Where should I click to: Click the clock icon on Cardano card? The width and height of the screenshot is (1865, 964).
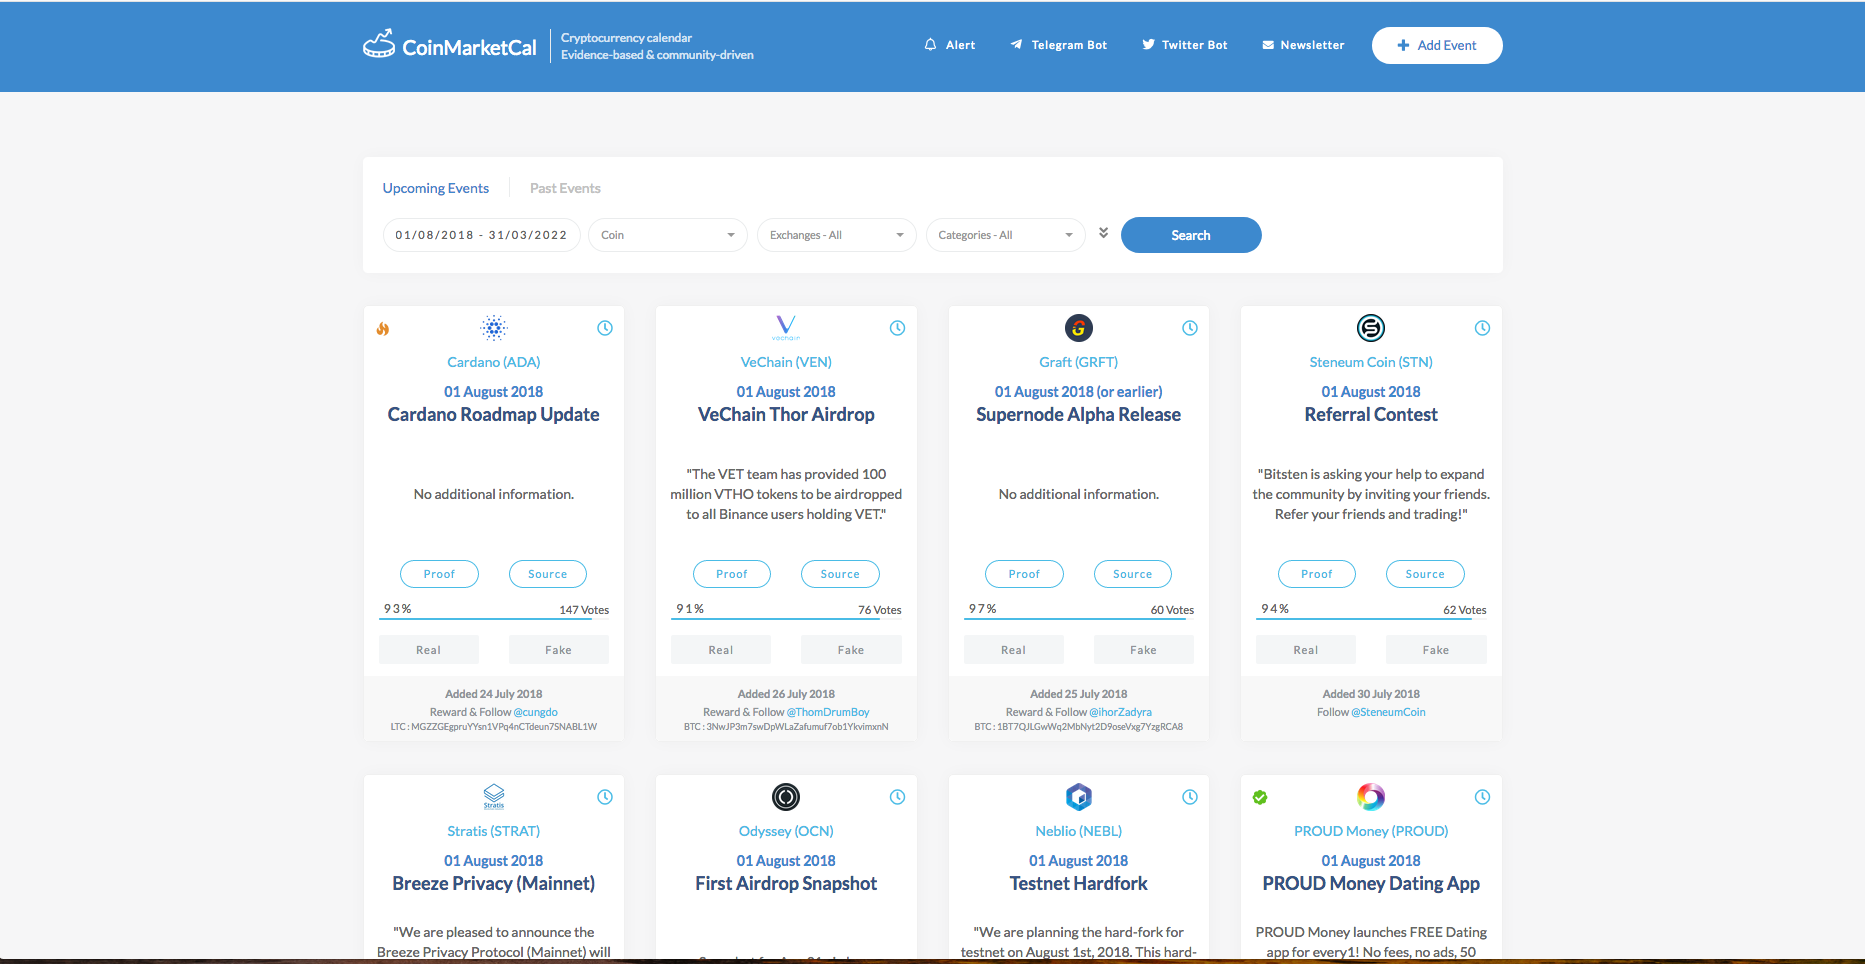(x=605, y=328)
